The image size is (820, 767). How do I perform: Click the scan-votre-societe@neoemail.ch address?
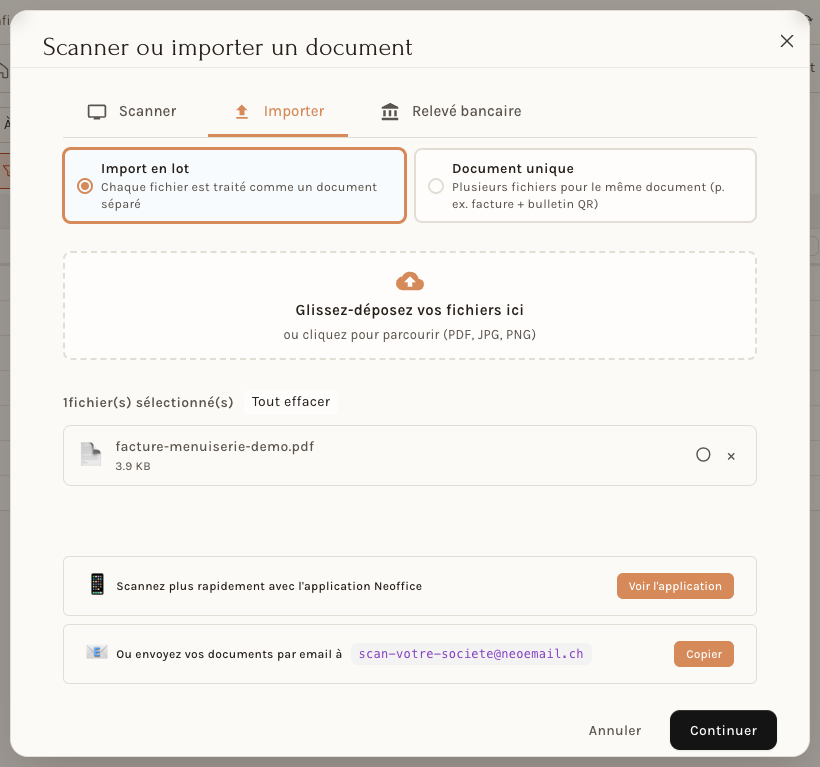click(471, 654)
